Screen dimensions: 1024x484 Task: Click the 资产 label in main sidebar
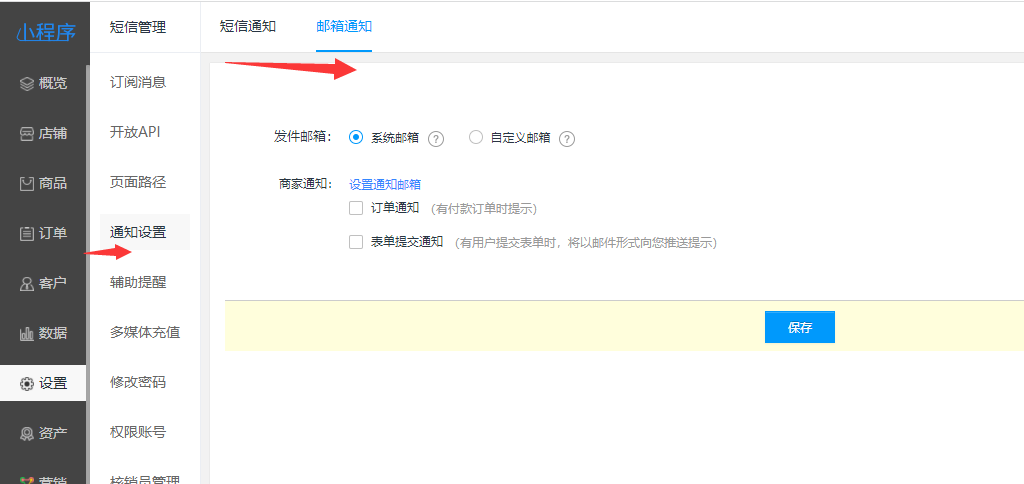coord(52,433)
